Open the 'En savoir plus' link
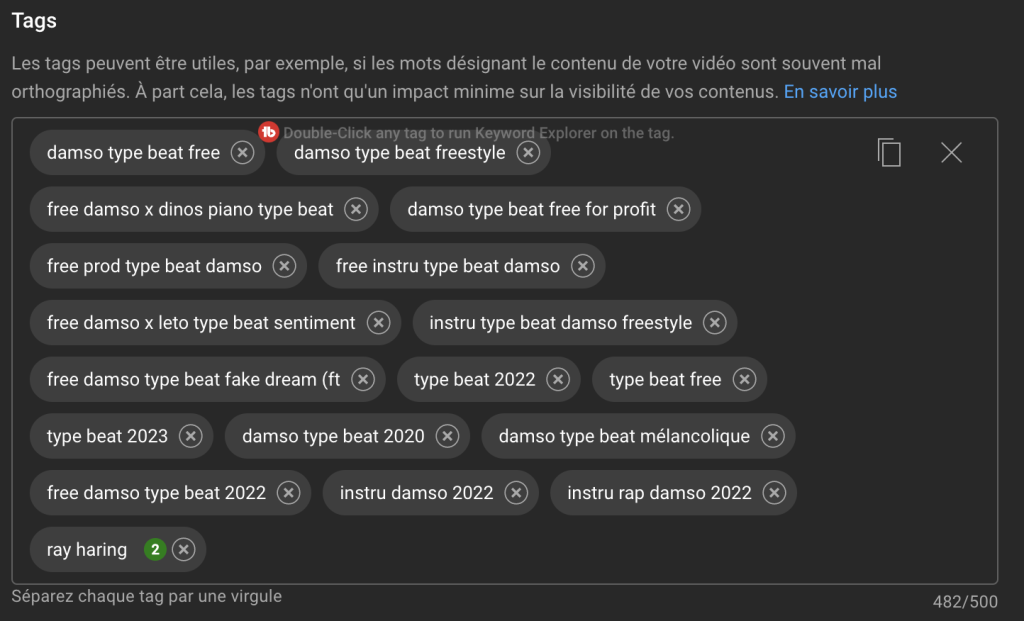 (840, 92)
